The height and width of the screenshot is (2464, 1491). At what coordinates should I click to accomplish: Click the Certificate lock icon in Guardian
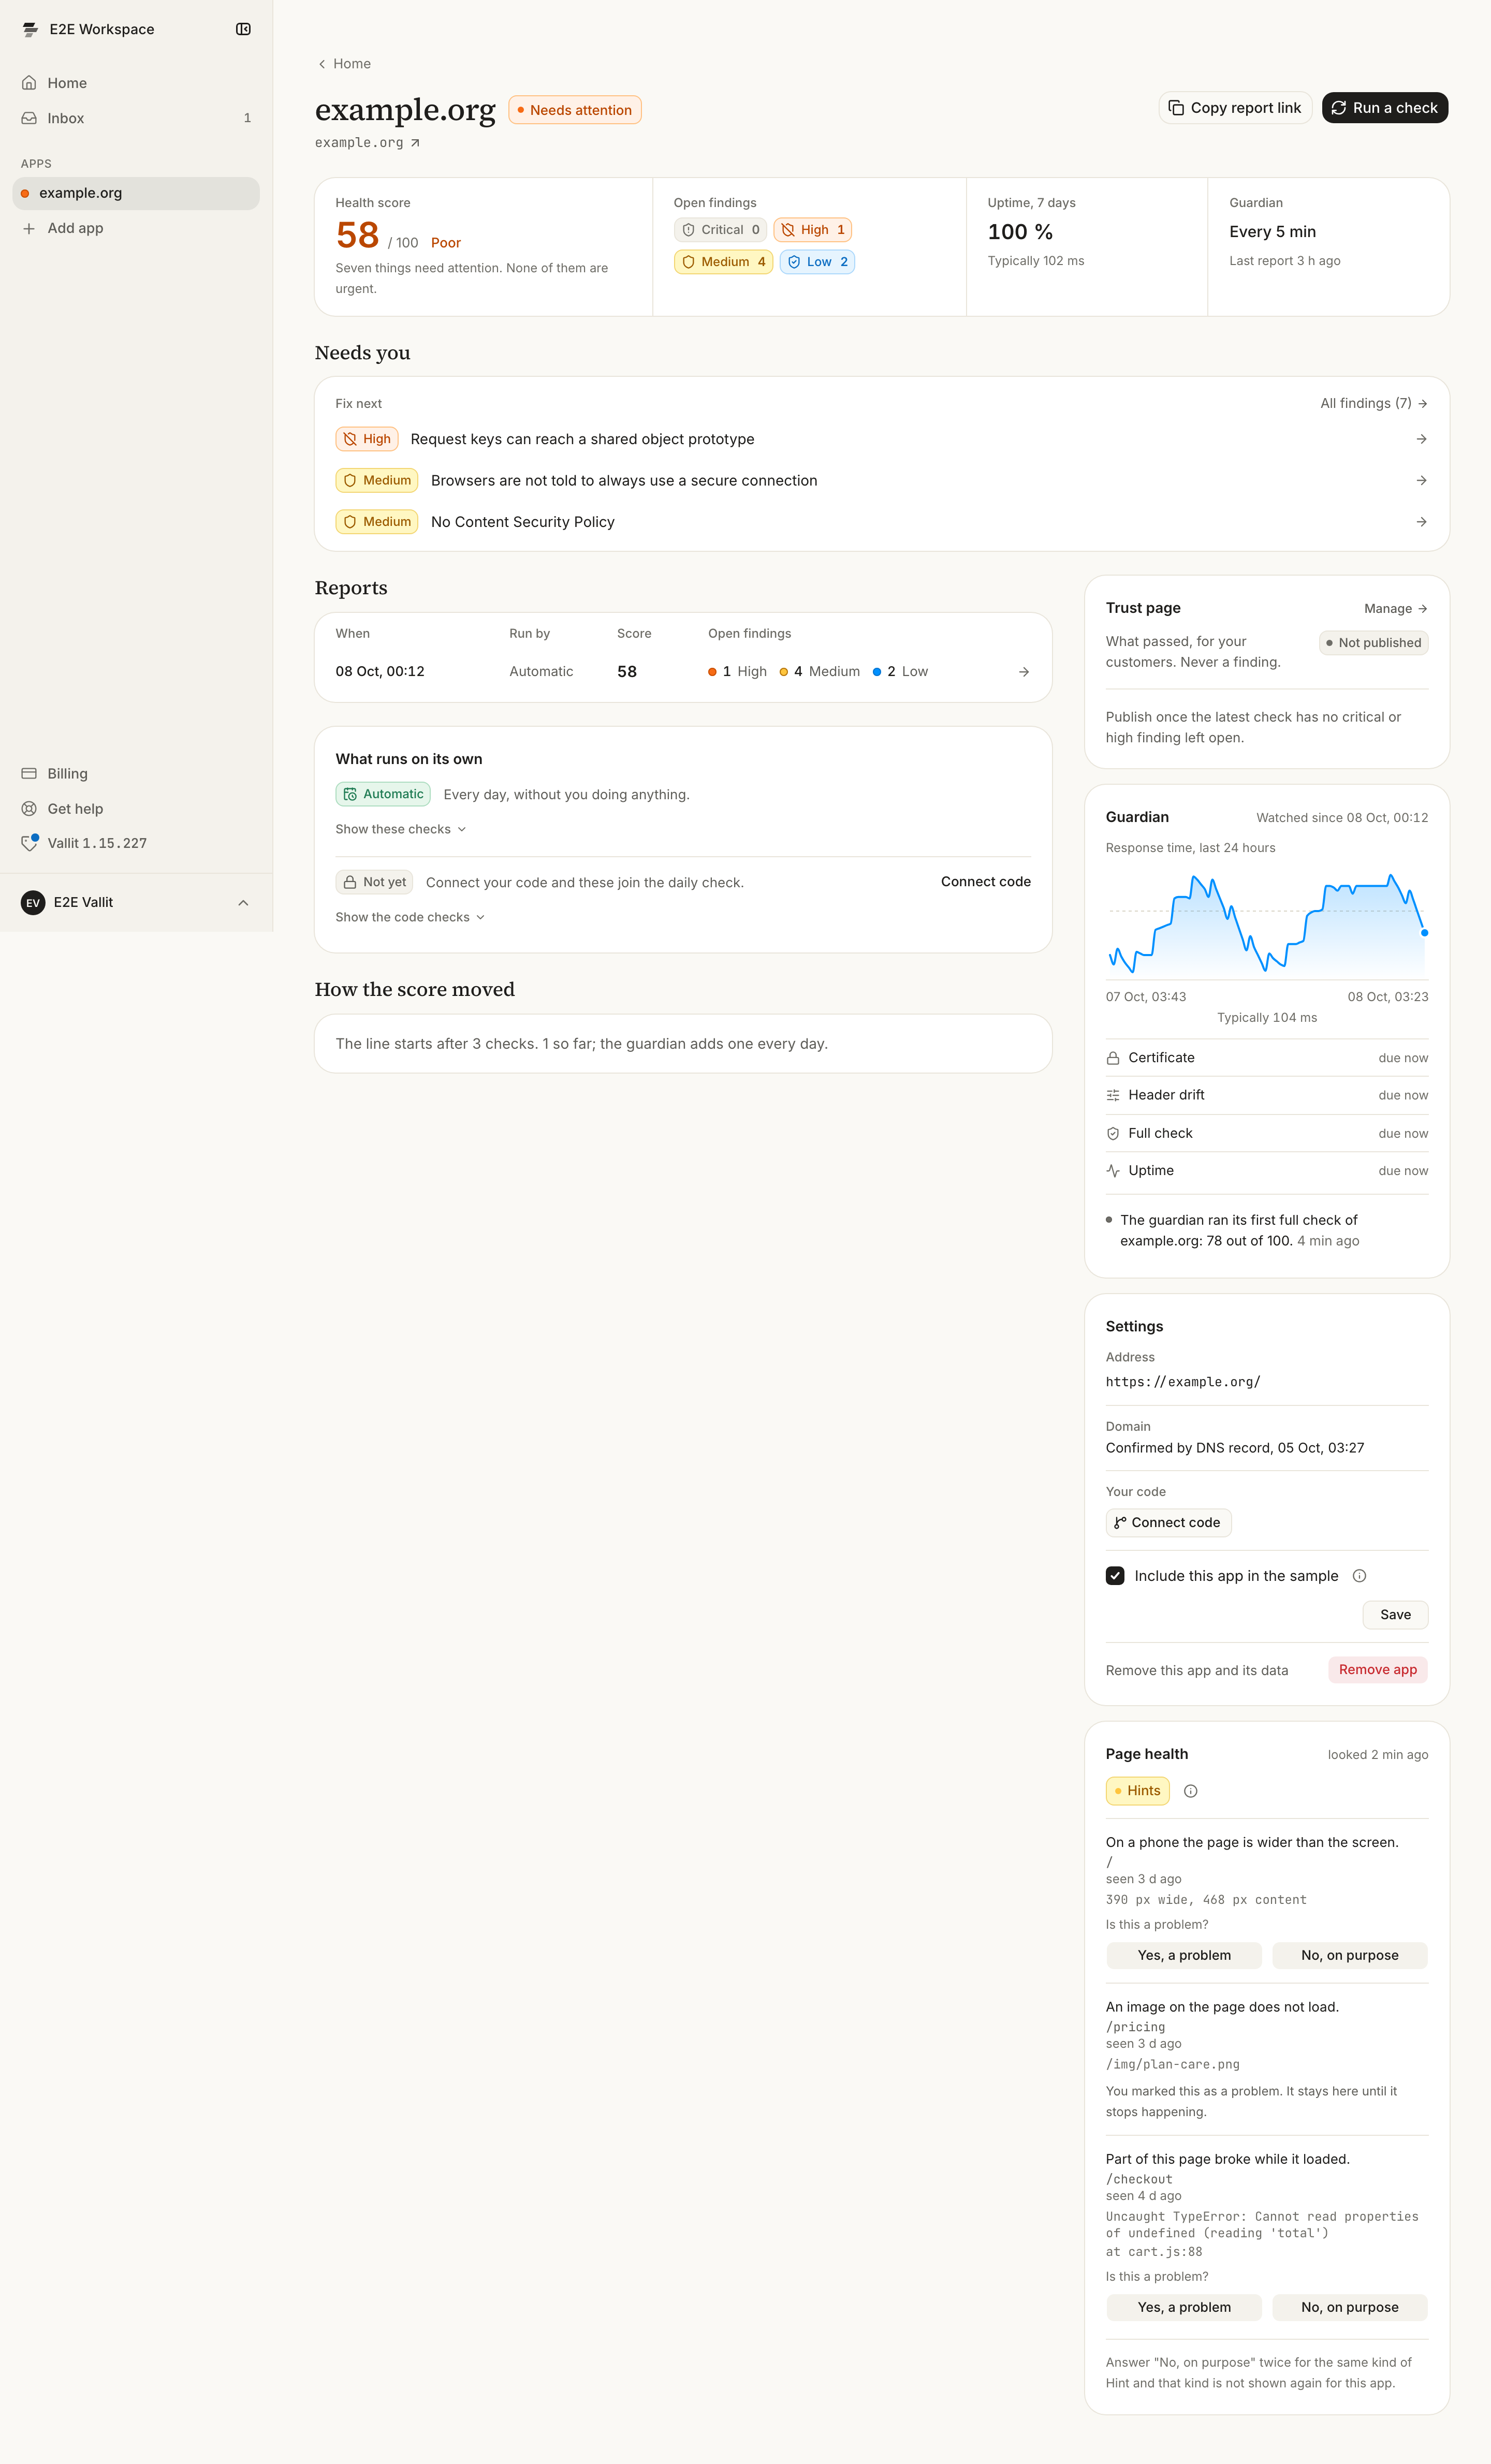click(1113, 1058)
